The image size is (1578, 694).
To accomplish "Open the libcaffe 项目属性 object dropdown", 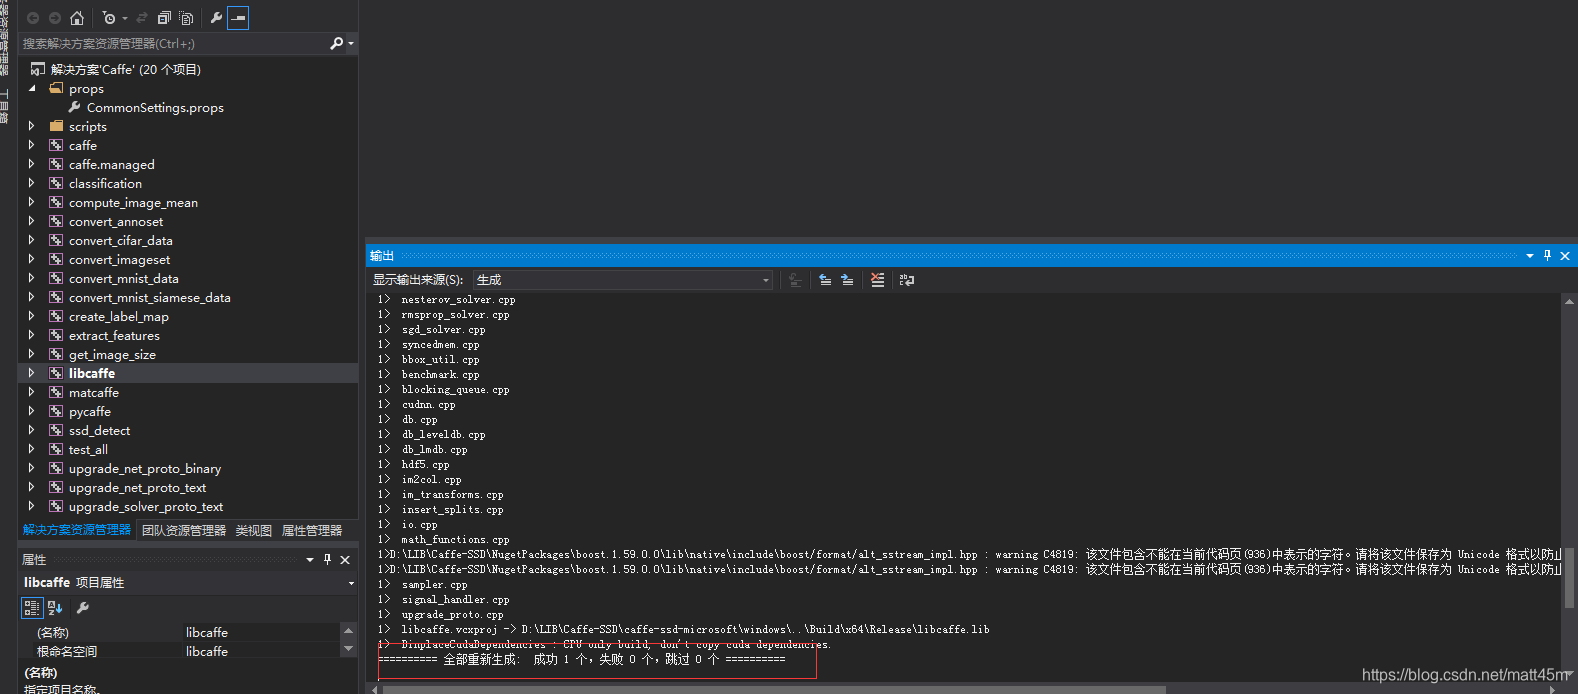I will tap(351, 583).
